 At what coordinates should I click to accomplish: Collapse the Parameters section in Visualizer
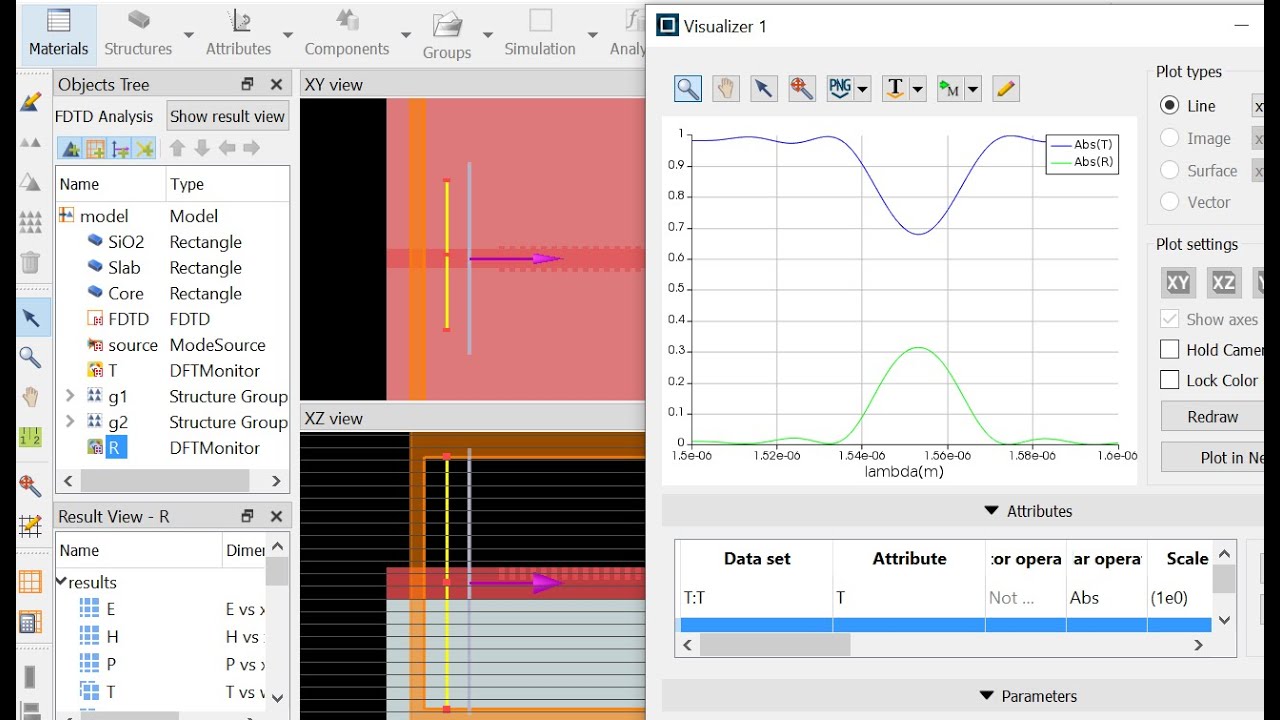986,696
